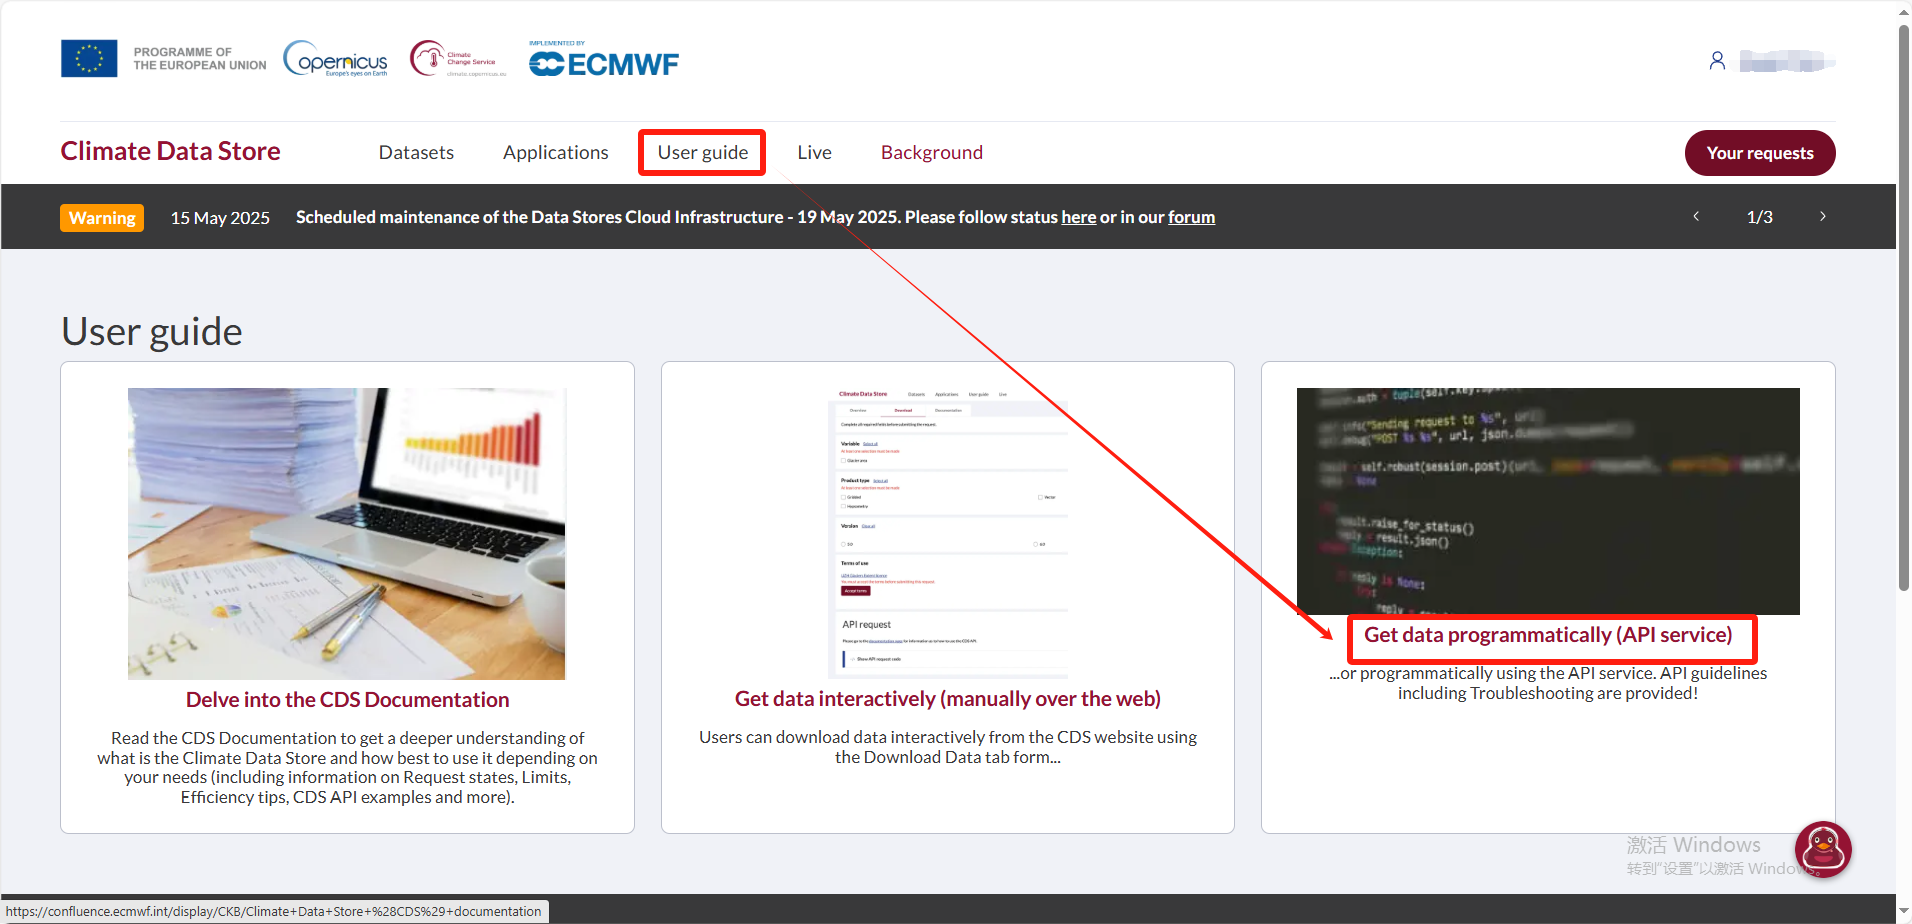Click the code screen thumbnail image
Viewport: 1912px width, 924px height.
tap(1548, 501)
